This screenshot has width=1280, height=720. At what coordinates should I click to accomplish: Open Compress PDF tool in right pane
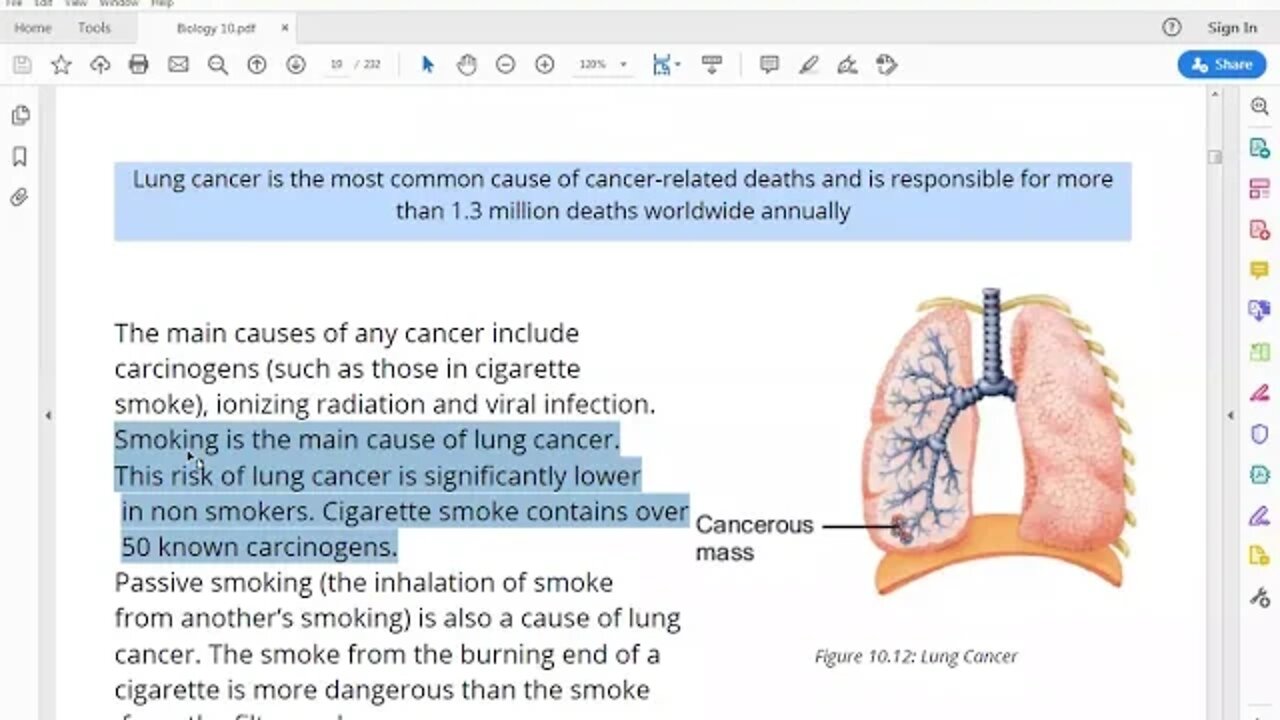point(1260,475)
